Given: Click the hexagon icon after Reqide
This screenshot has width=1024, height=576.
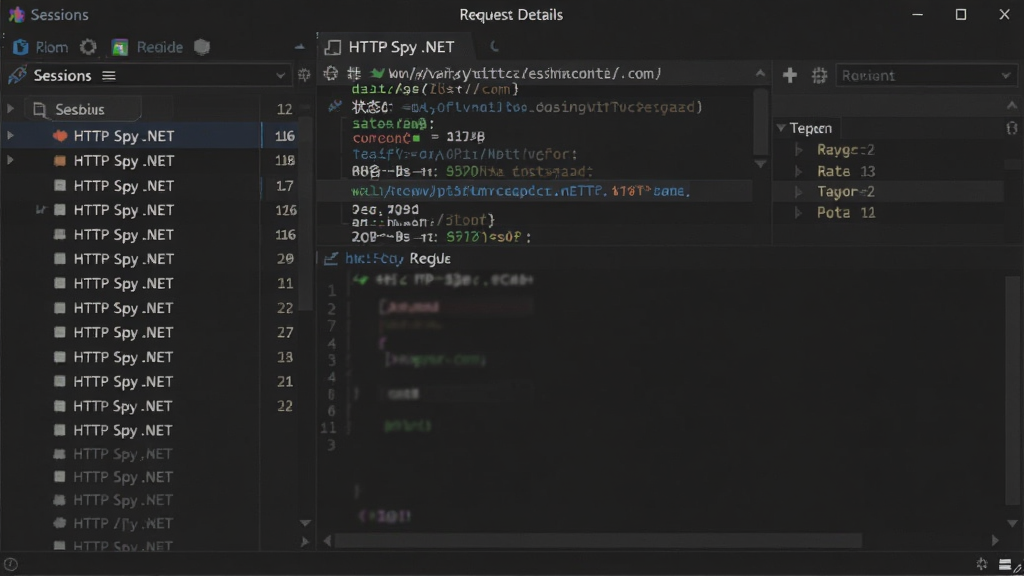Looking at the screenshot, I should [x=202, y=47].
